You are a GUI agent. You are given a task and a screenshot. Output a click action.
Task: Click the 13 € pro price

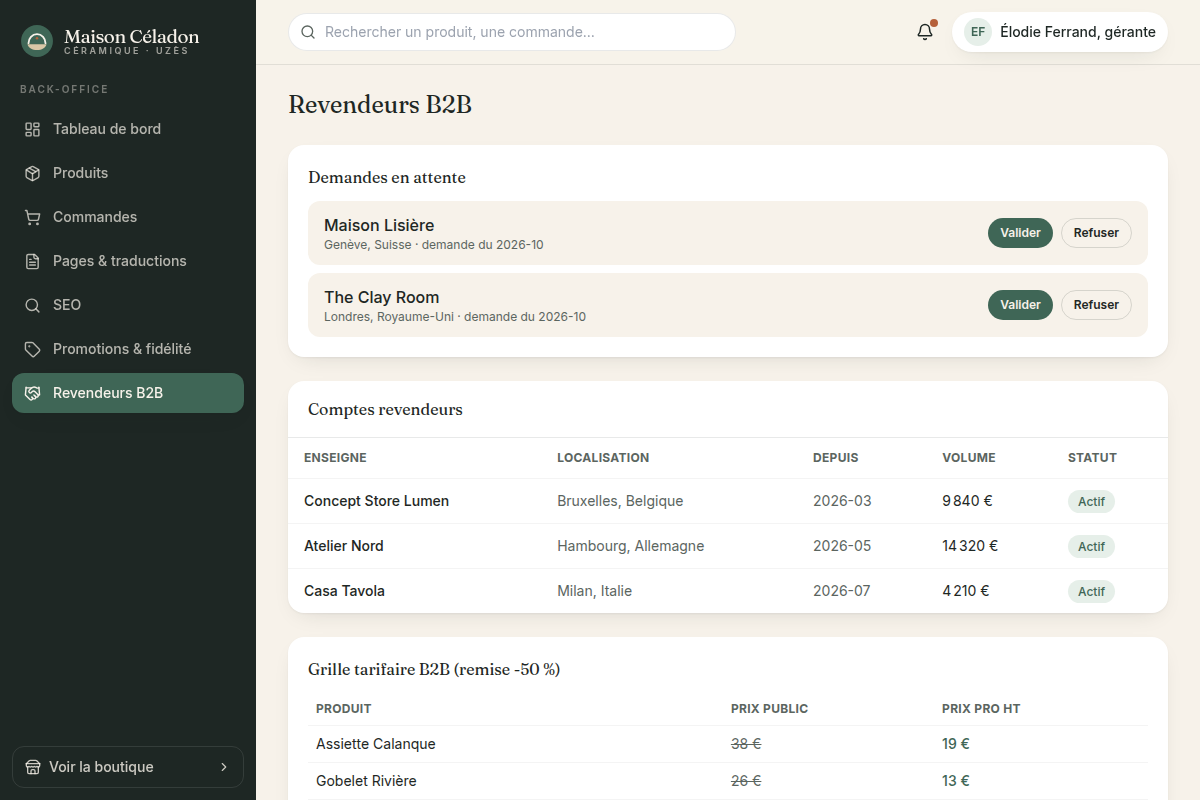[956, 781]
